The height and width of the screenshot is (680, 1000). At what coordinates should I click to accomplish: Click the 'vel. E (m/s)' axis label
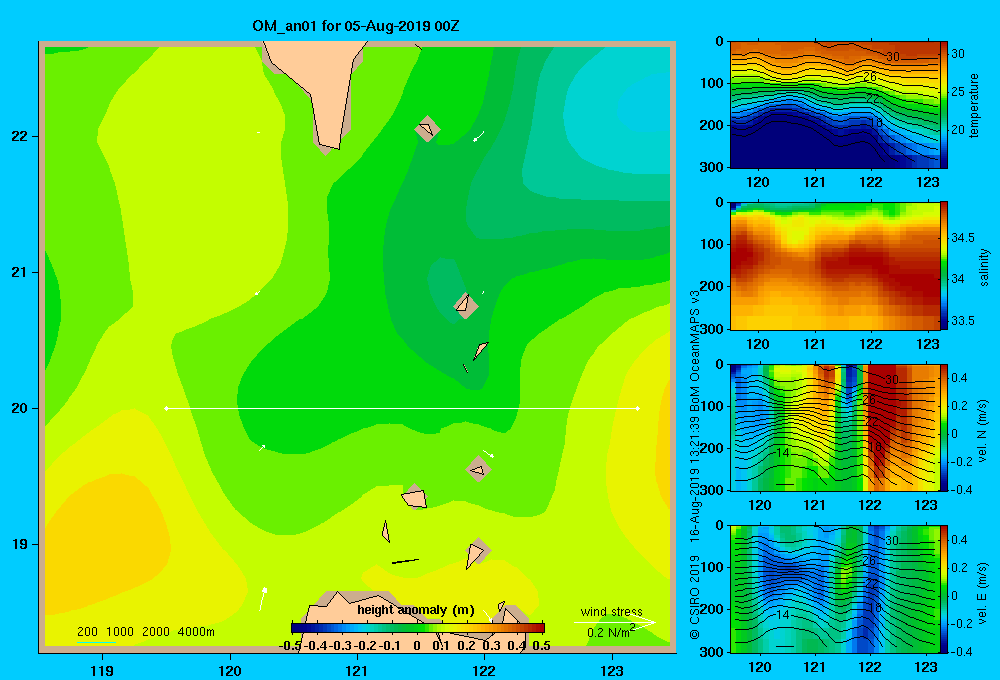click(983, 592)
